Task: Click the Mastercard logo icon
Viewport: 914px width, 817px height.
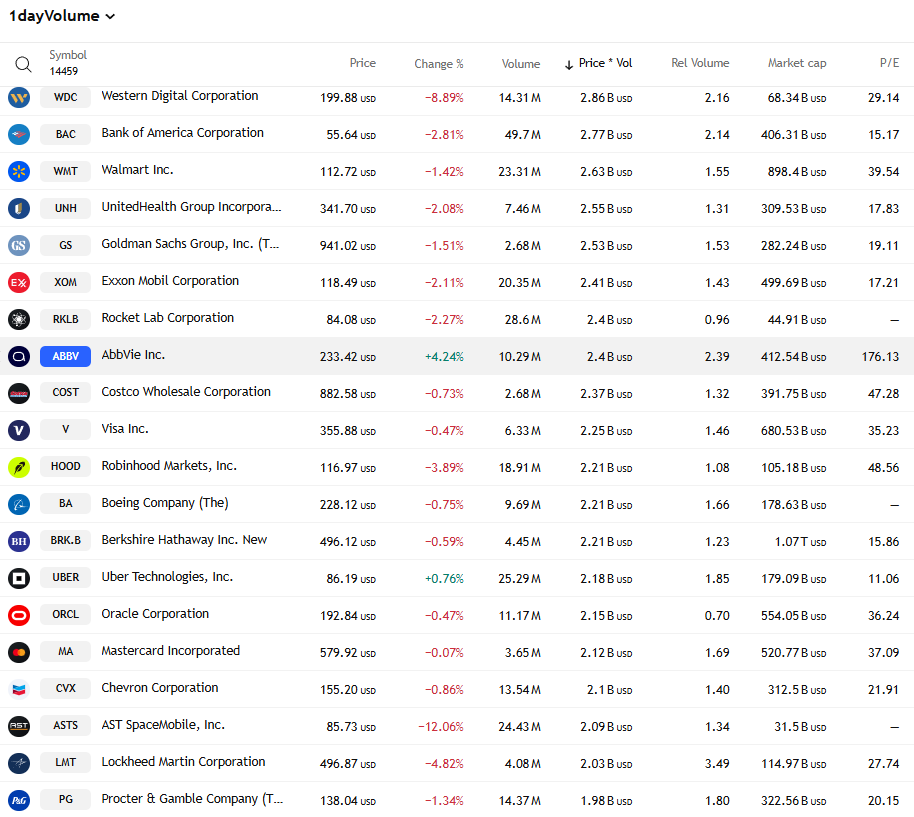Action: (x=19, y=652)
